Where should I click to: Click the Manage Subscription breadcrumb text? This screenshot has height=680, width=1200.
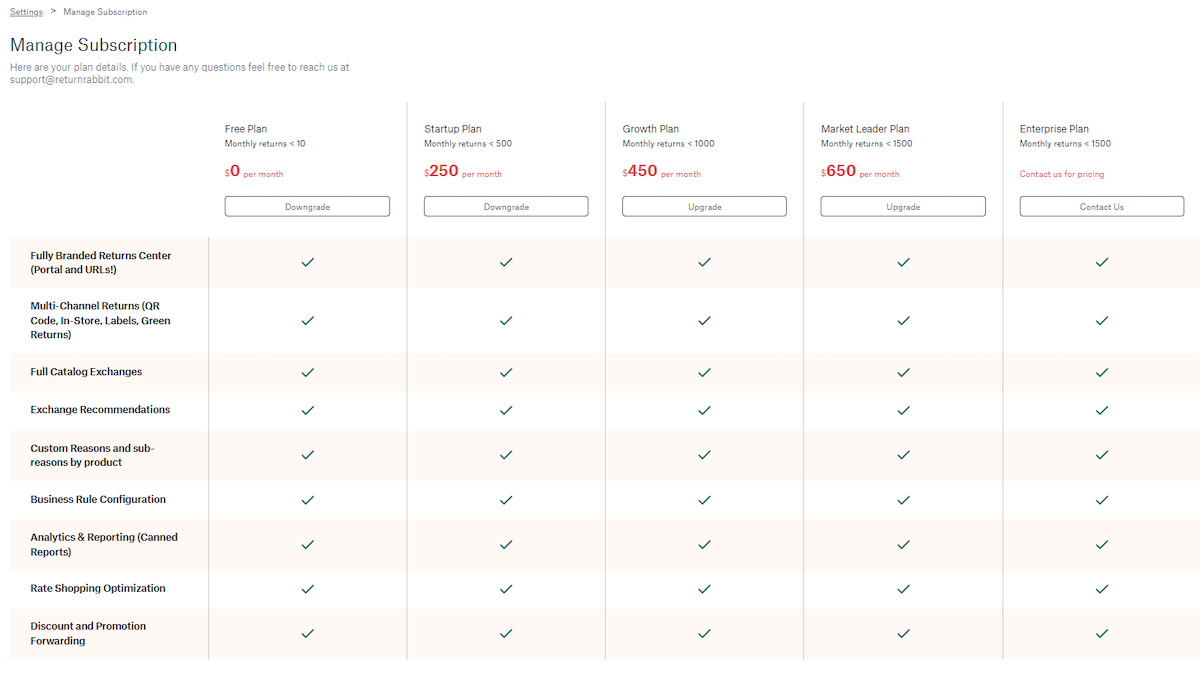[105, 12]
